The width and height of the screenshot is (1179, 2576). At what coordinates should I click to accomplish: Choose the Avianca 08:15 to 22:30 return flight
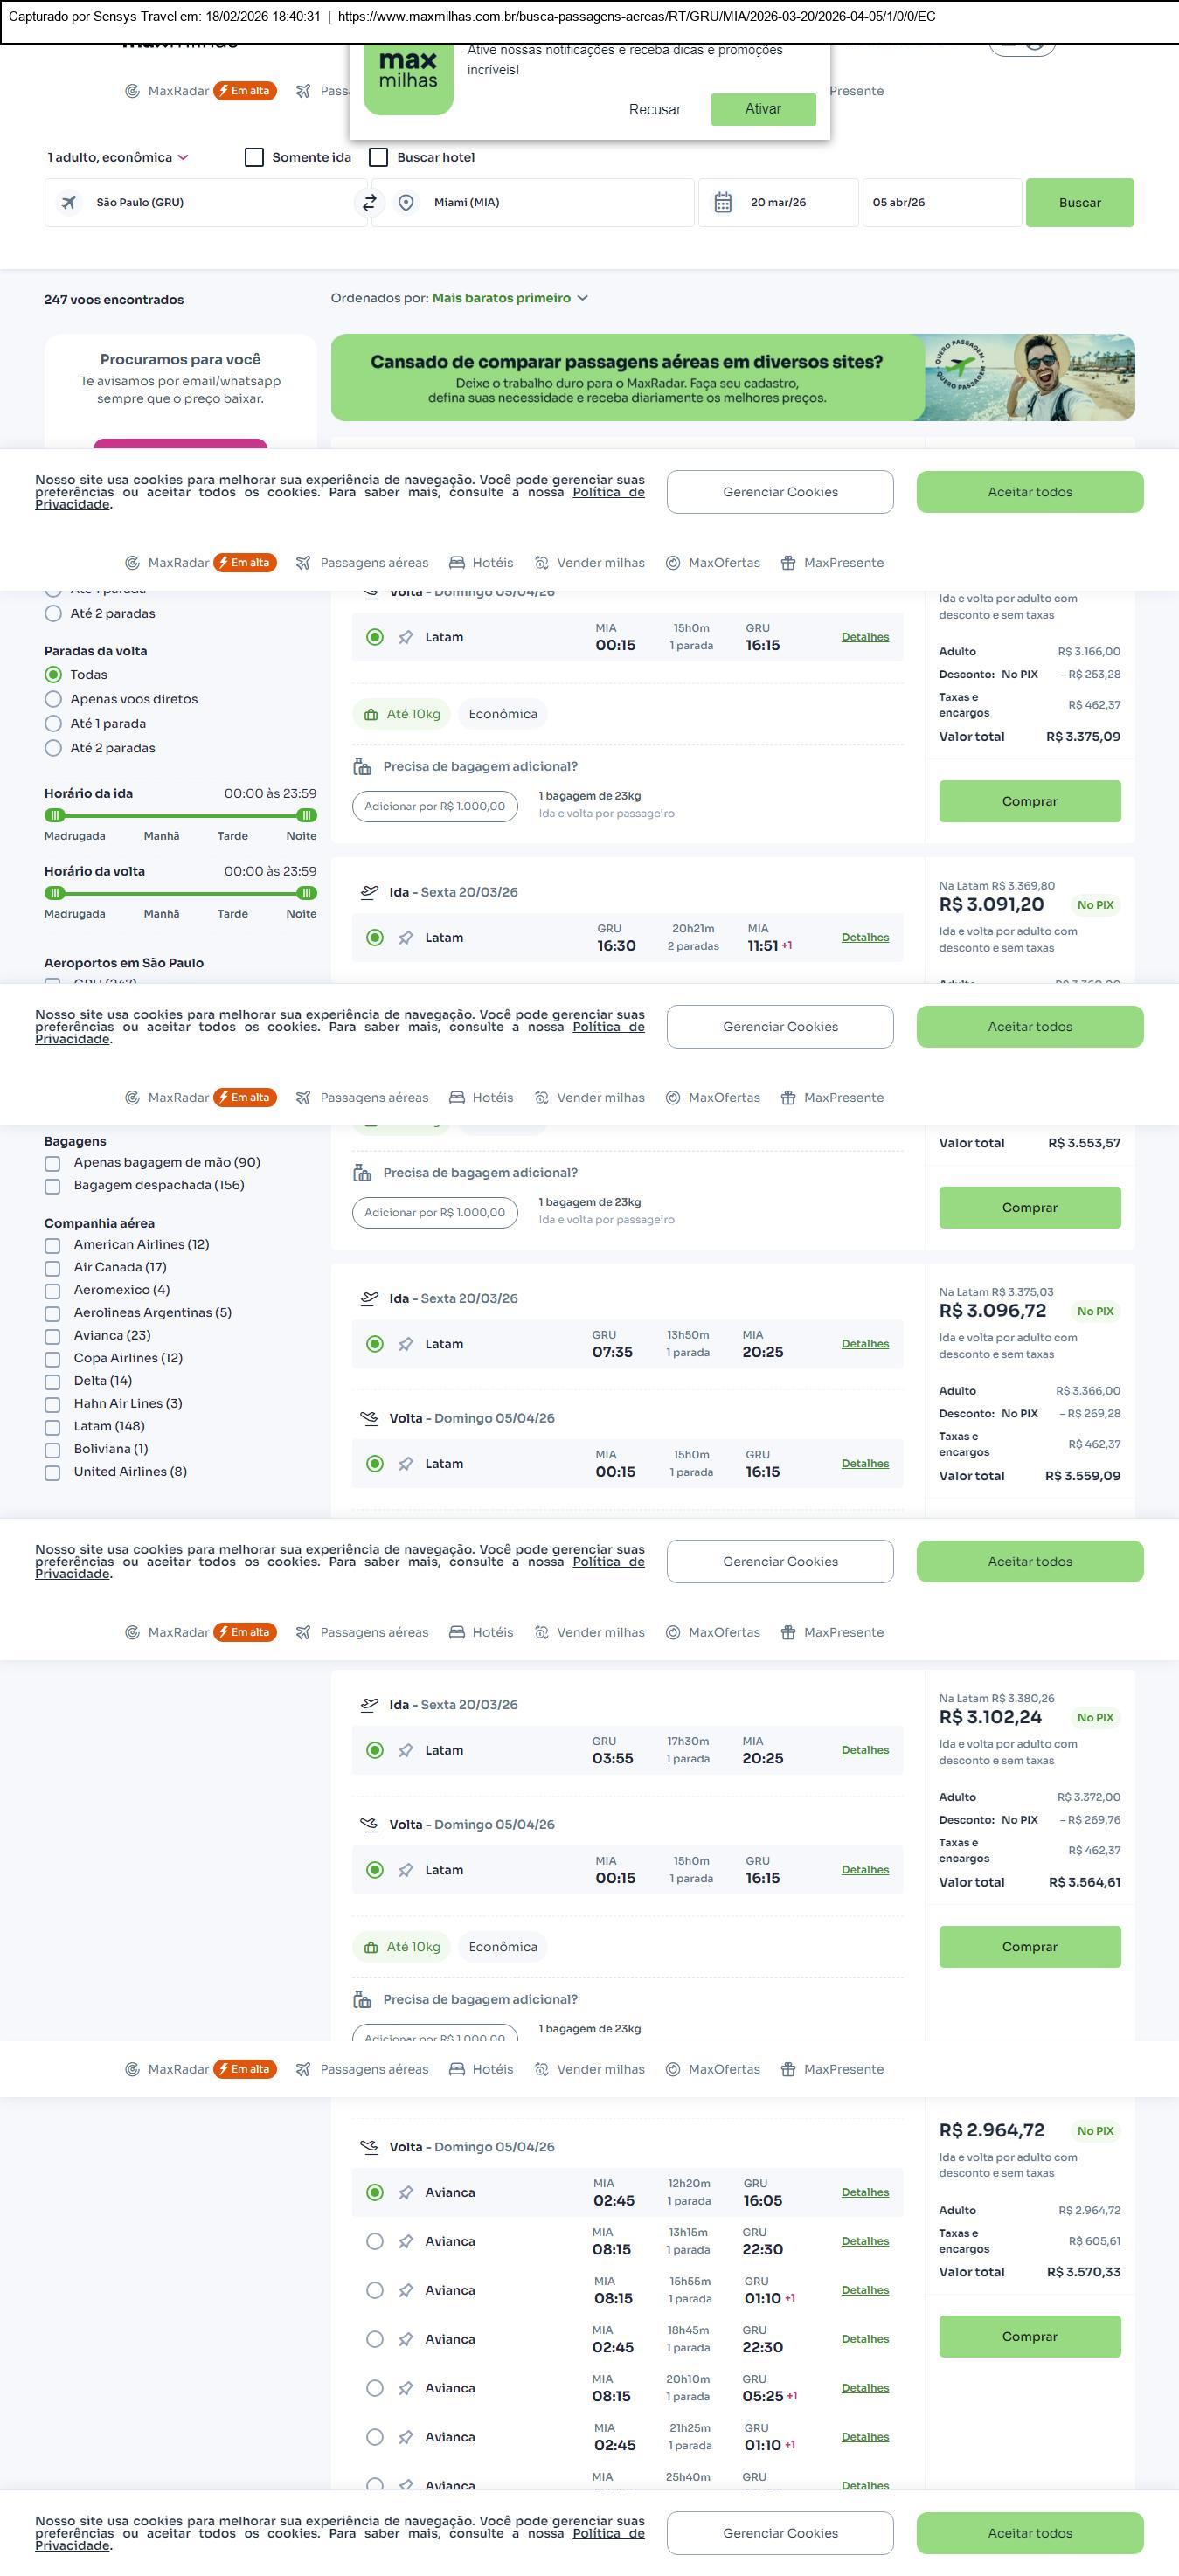pyautogui.click(x=375, y=2241)
